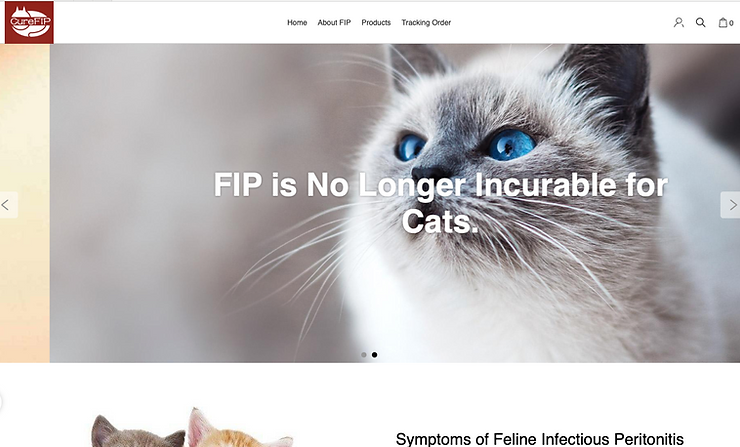Open the shopping bag cart
Image resolution: width=740 pixels, height=447 pixels.
723,22
